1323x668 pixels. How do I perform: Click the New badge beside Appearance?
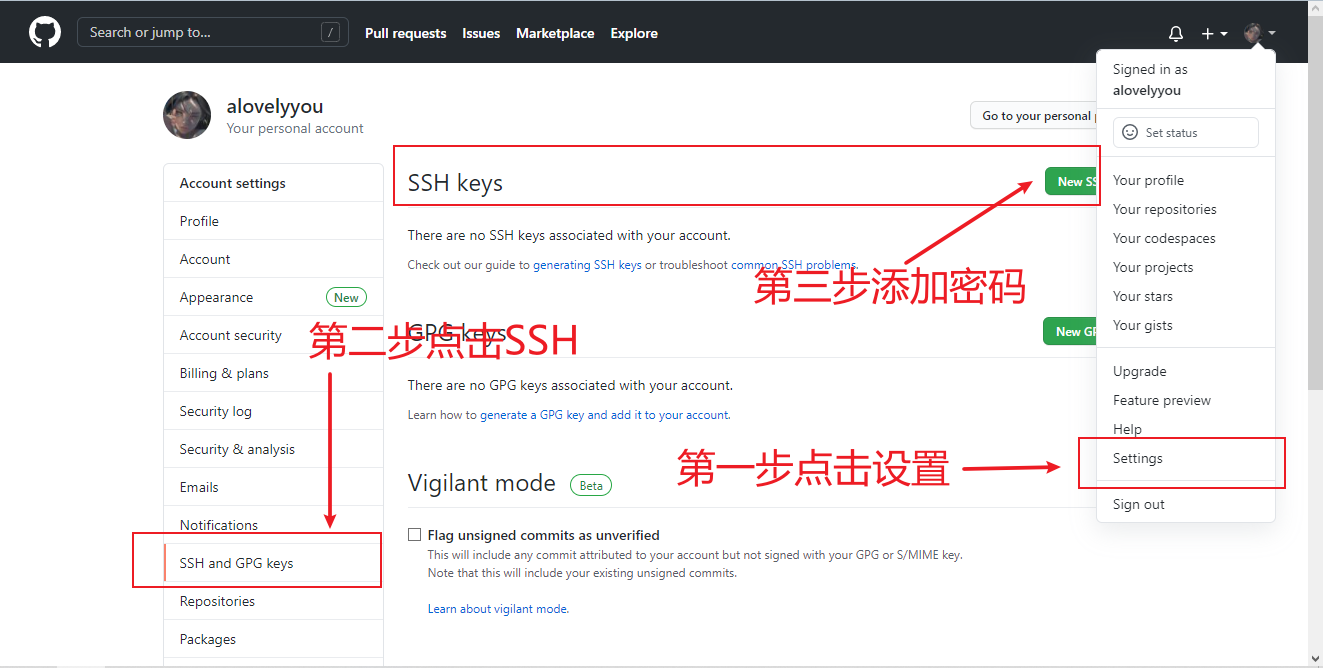pyautogui.click(x=346, y=297)
